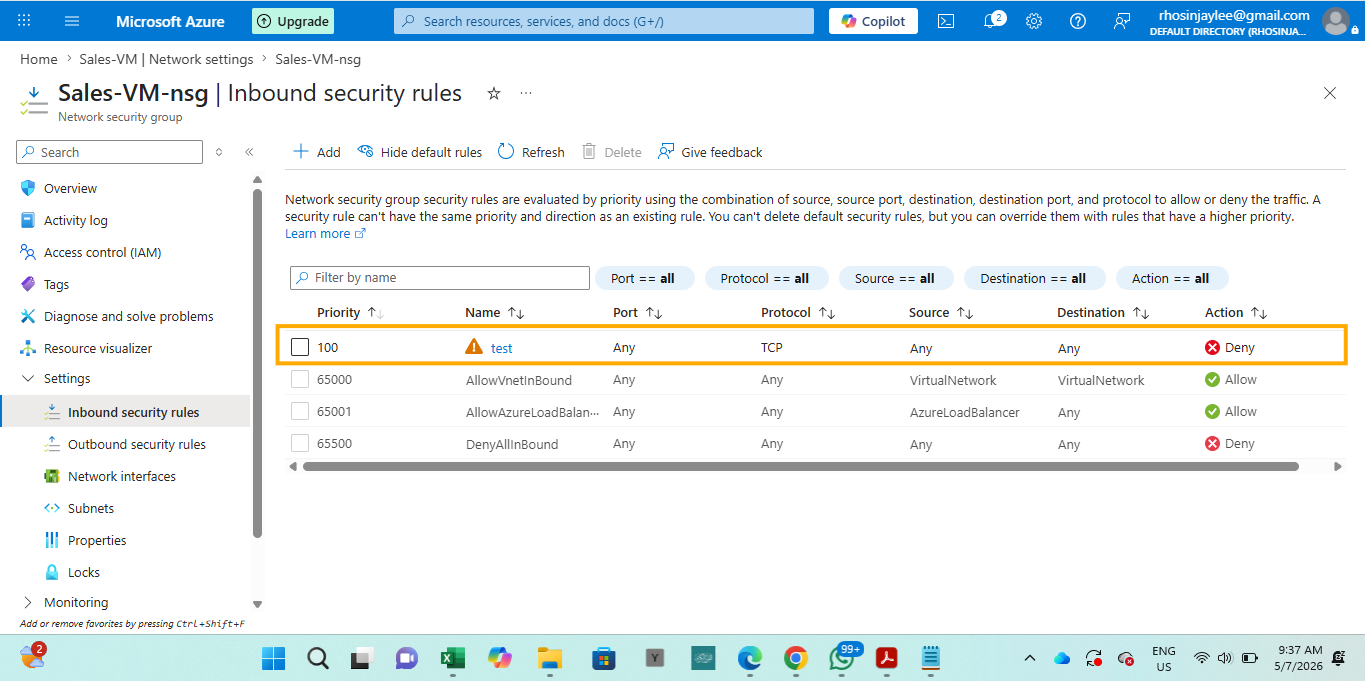Open File Explorer from the taskbar
This screenshot has height=681, width=1365.
(549, 658)
